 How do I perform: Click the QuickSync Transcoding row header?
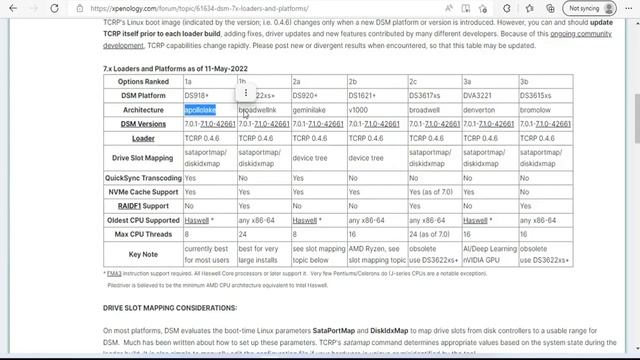[143, 178]
